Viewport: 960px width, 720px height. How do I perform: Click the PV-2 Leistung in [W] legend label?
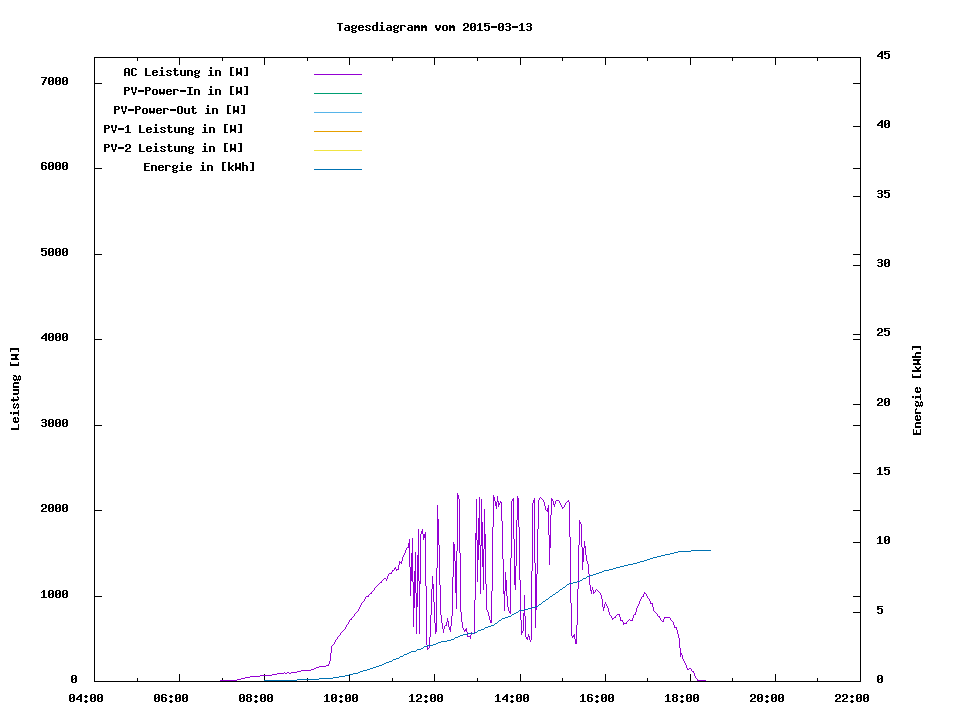[173, 148]
